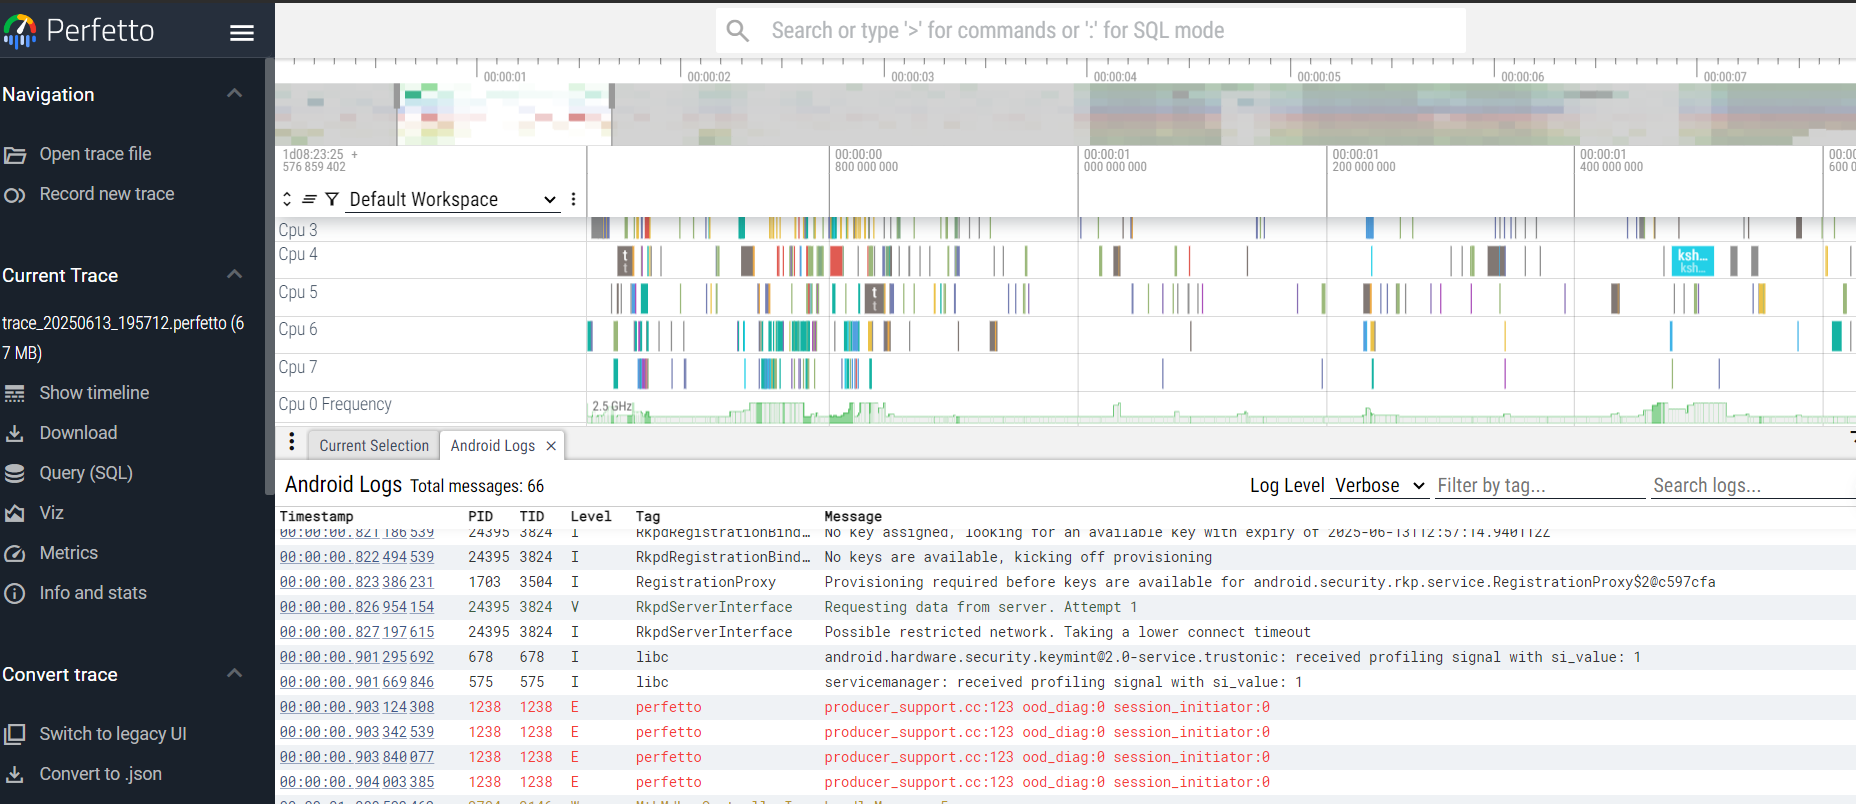1856x804 pixels.
Task: Open Info and stats page
Action: [x=93, y=593]
